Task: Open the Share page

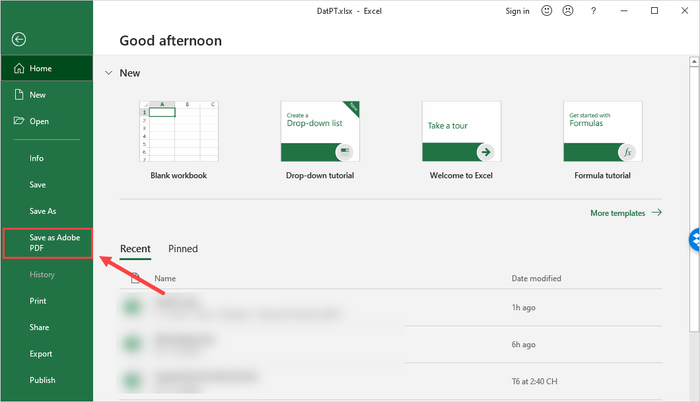Action: pos(39,327)
